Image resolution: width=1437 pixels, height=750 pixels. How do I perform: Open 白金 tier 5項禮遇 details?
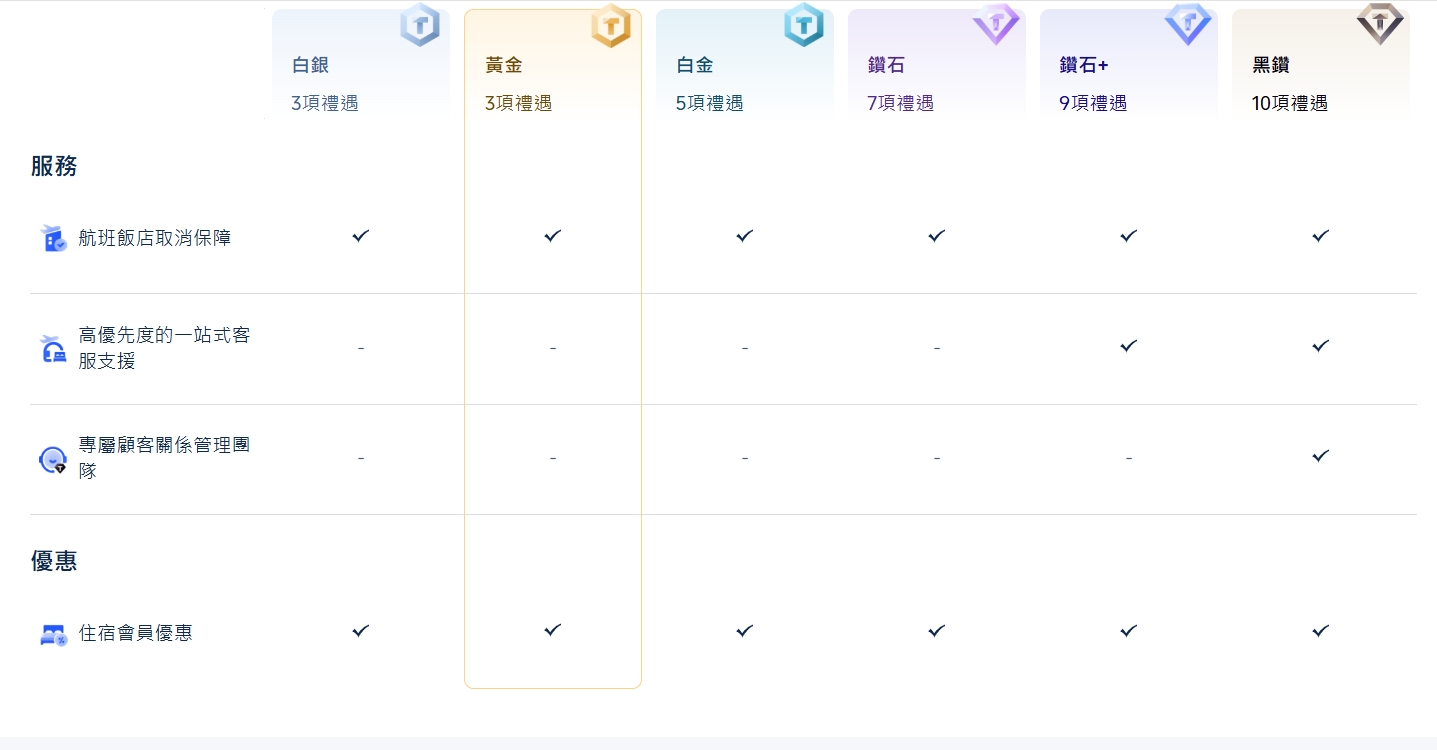point(709,102)
